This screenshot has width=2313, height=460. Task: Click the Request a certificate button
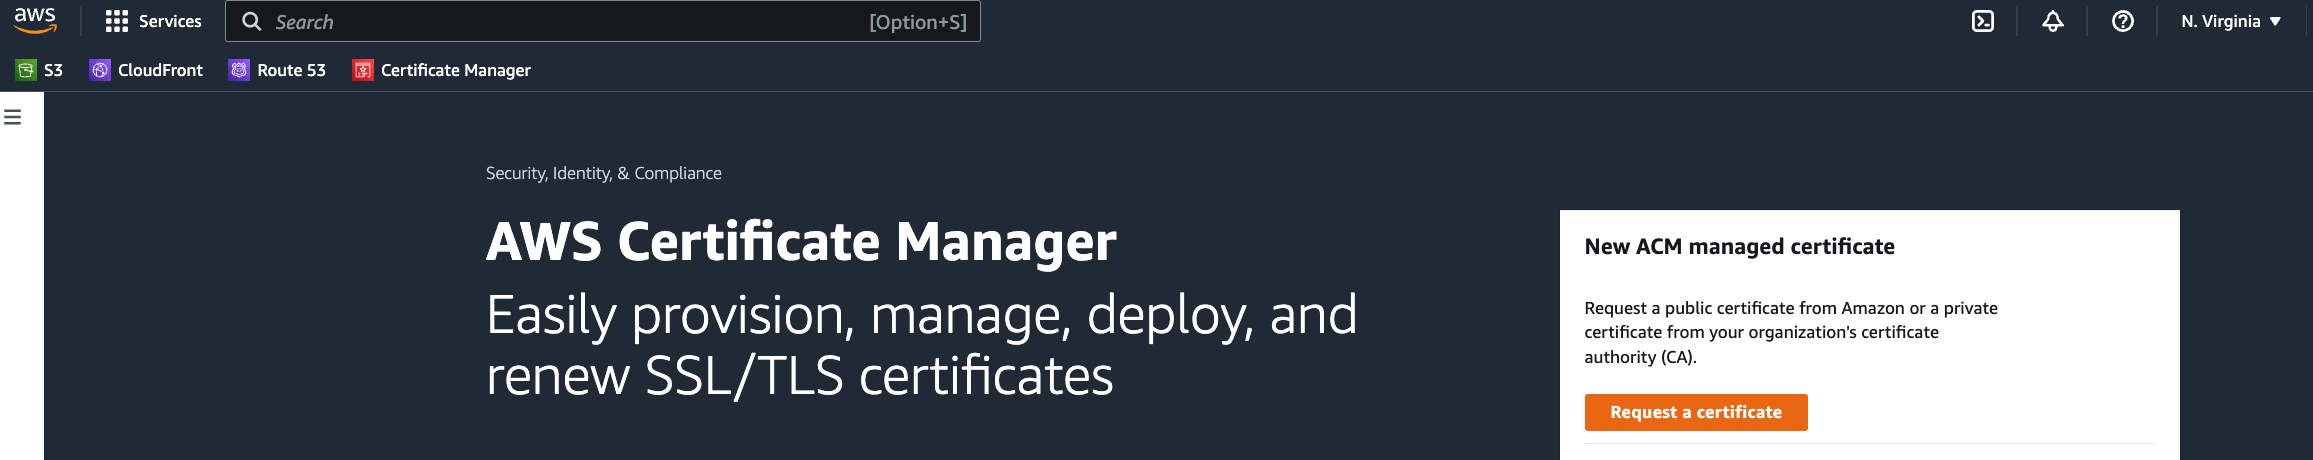point(1695,412)
